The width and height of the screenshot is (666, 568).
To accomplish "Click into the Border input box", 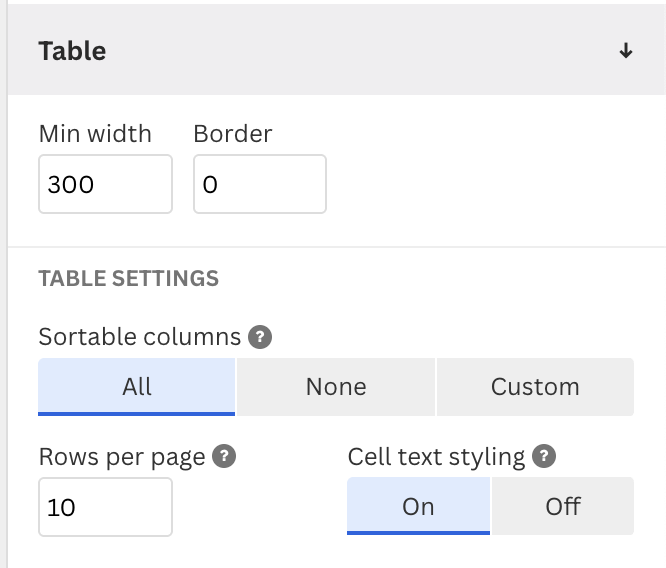I will click(x=260, y=184).
